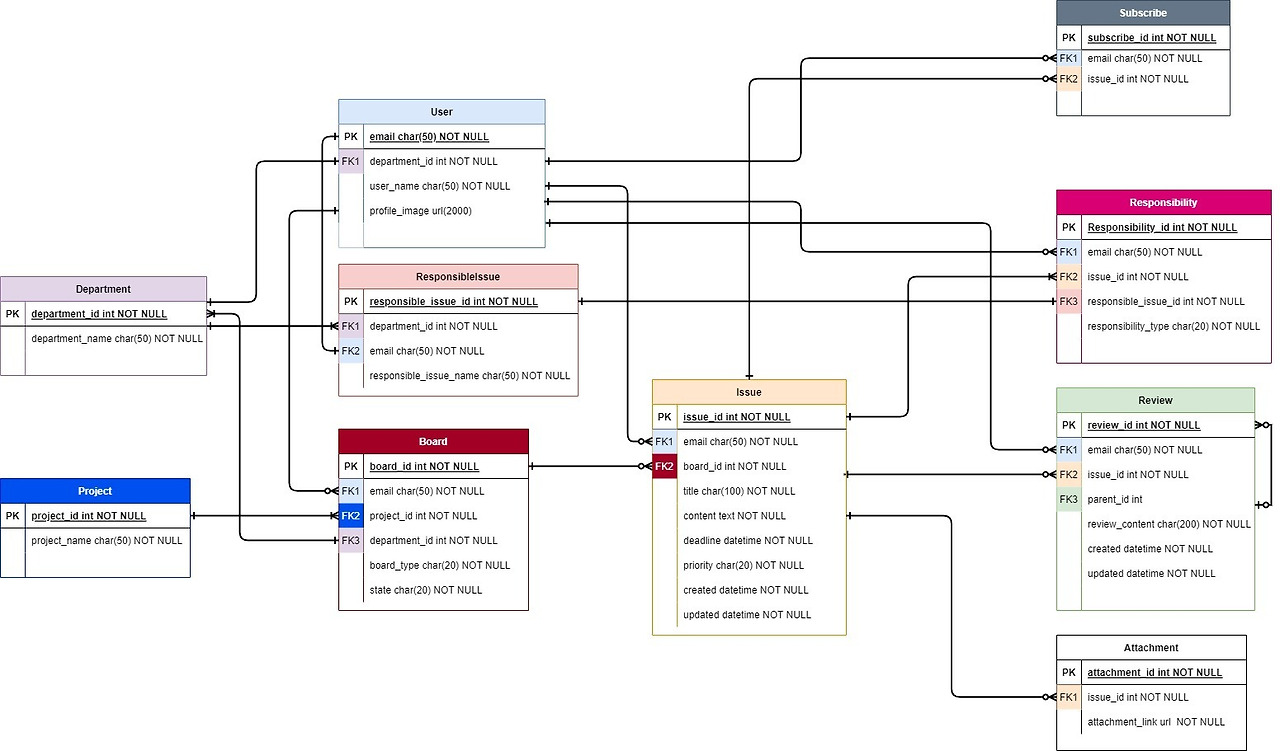Click deadline datetime NOT NULL row
Image resolution: width=1280 pixels, height=751 pixels.
click(x=749, y=541)
